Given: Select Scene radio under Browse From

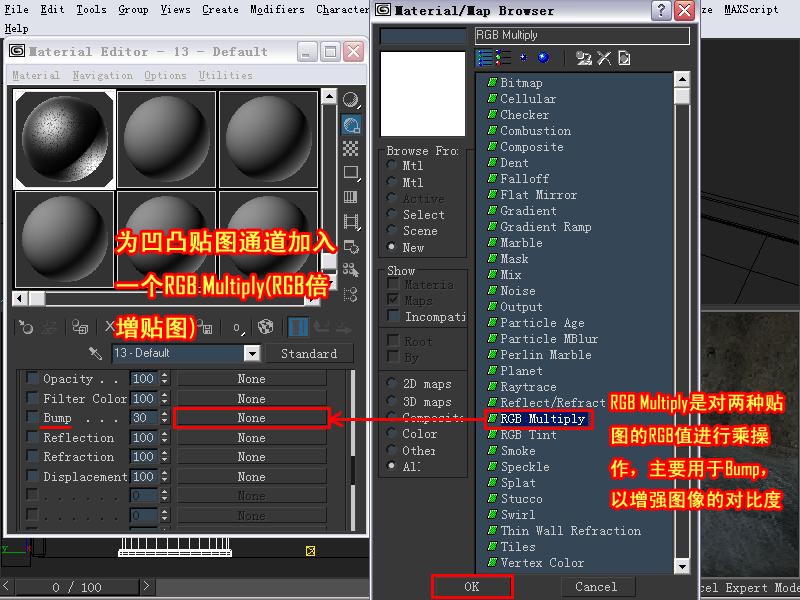Looking at the screenshot, I should click(x=391, y=230).
